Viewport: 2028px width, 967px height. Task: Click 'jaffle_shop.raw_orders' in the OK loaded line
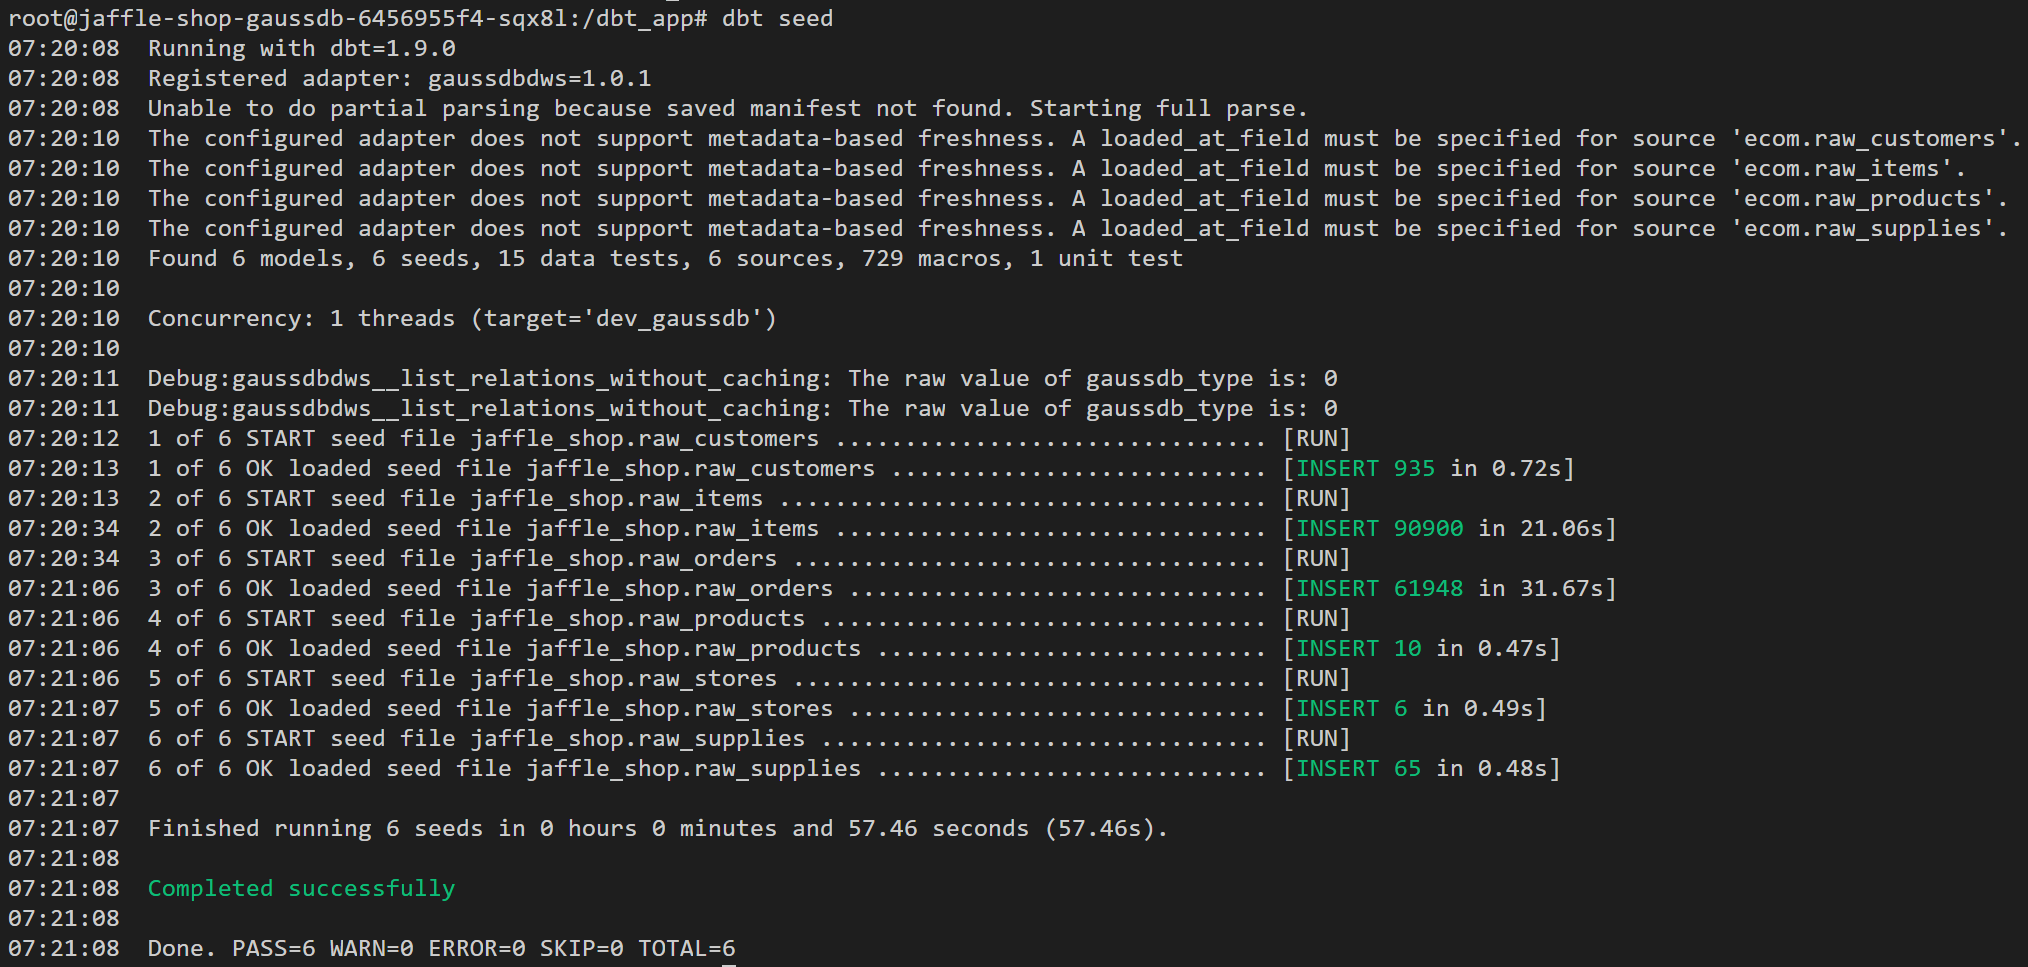pos(679,588)
